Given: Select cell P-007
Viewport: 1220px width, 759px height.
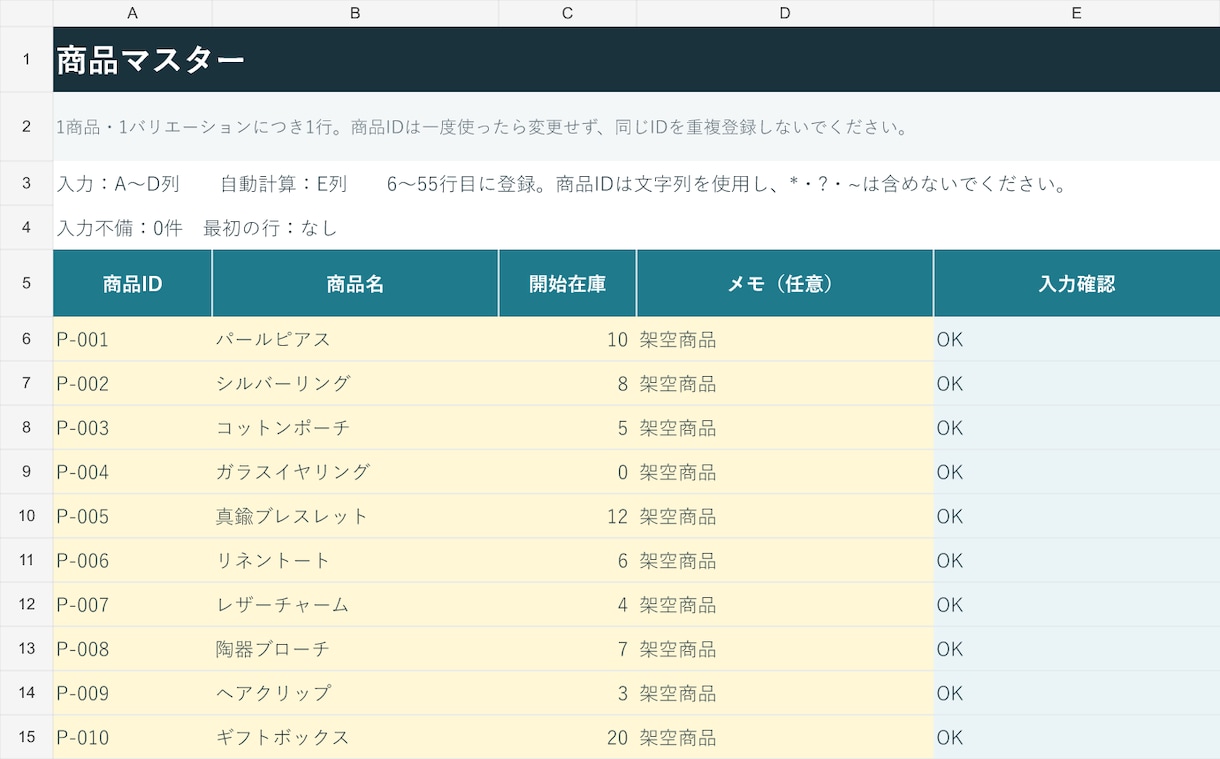Looking at the screenshot, I should pos(133,605).
